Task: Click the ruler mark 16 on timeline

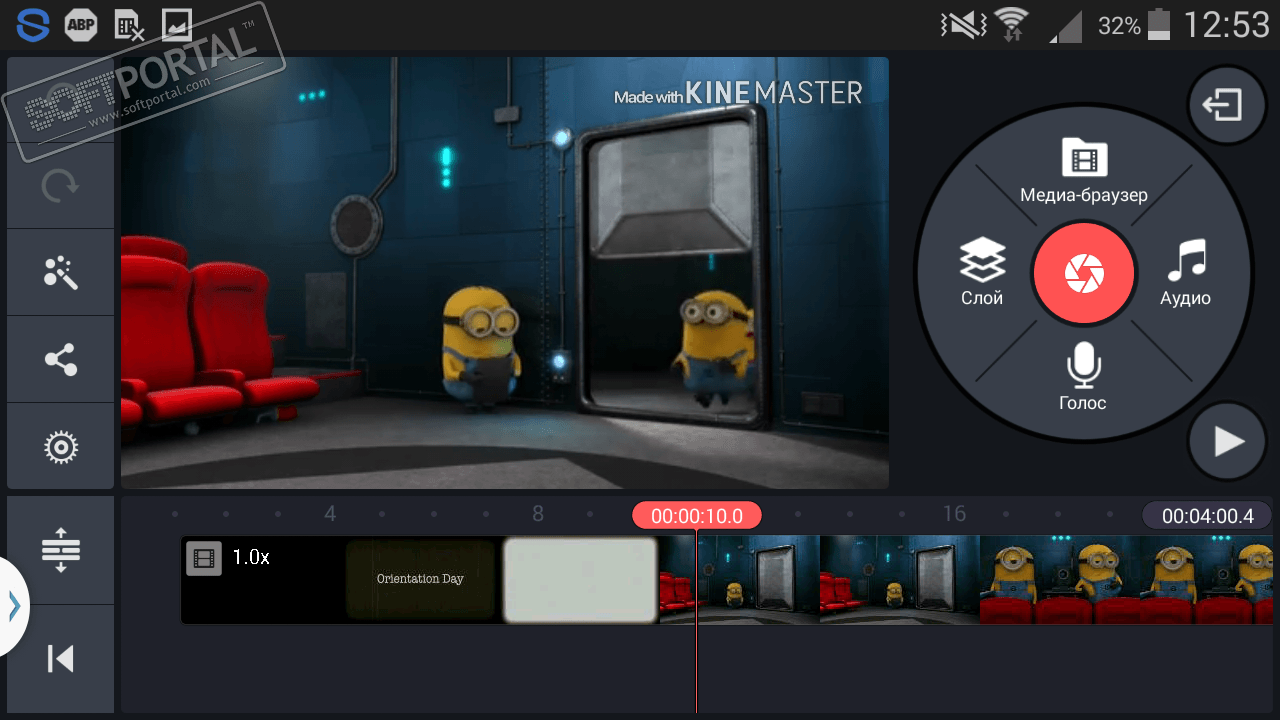Action: tap(954, 514)
